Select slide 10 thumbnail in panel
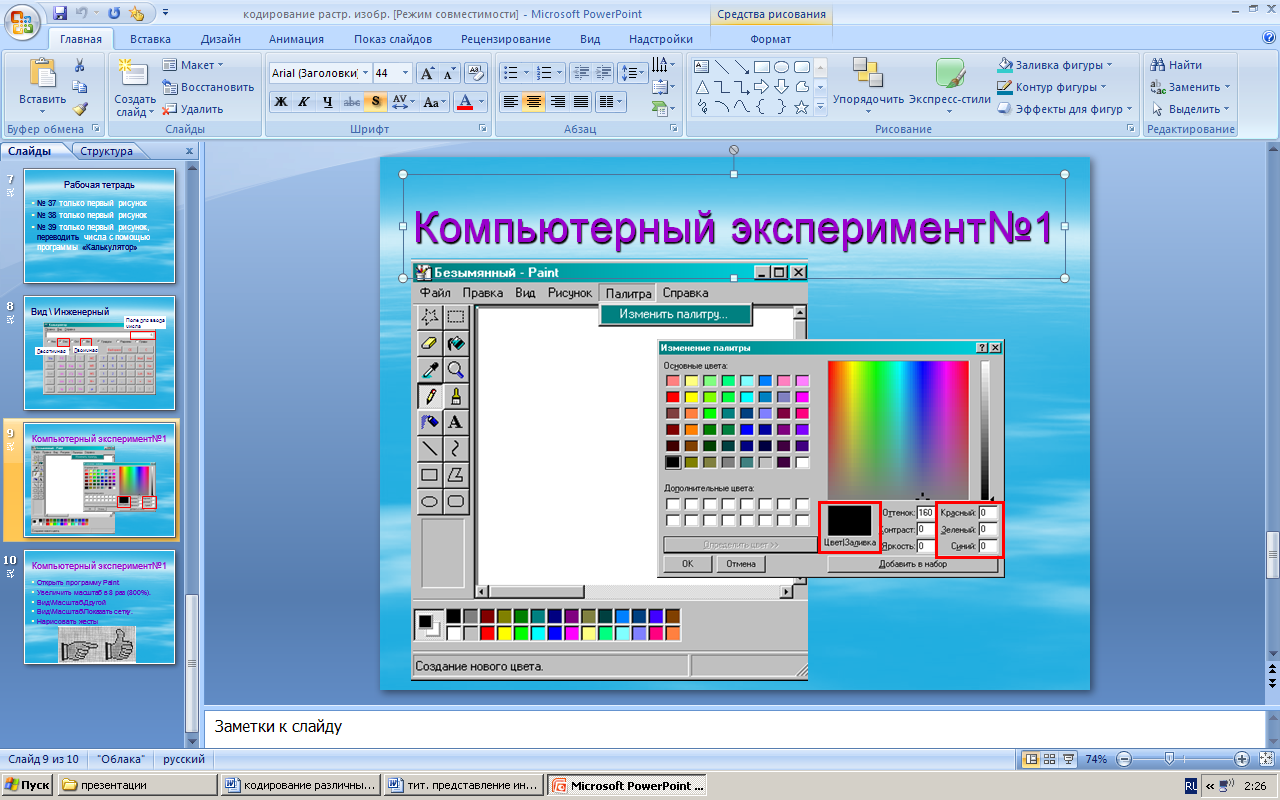 pyautogui.click(x=99, y=607)
